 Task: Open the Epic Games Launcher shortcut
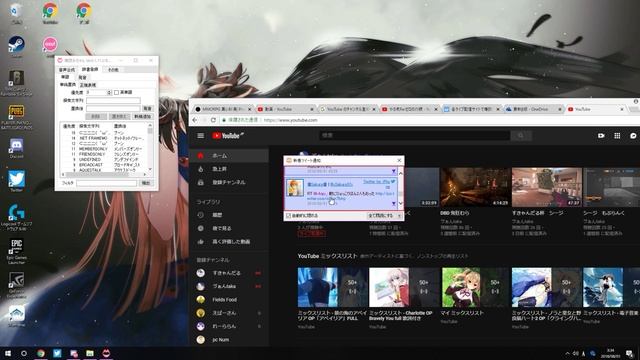coord(16,250)
